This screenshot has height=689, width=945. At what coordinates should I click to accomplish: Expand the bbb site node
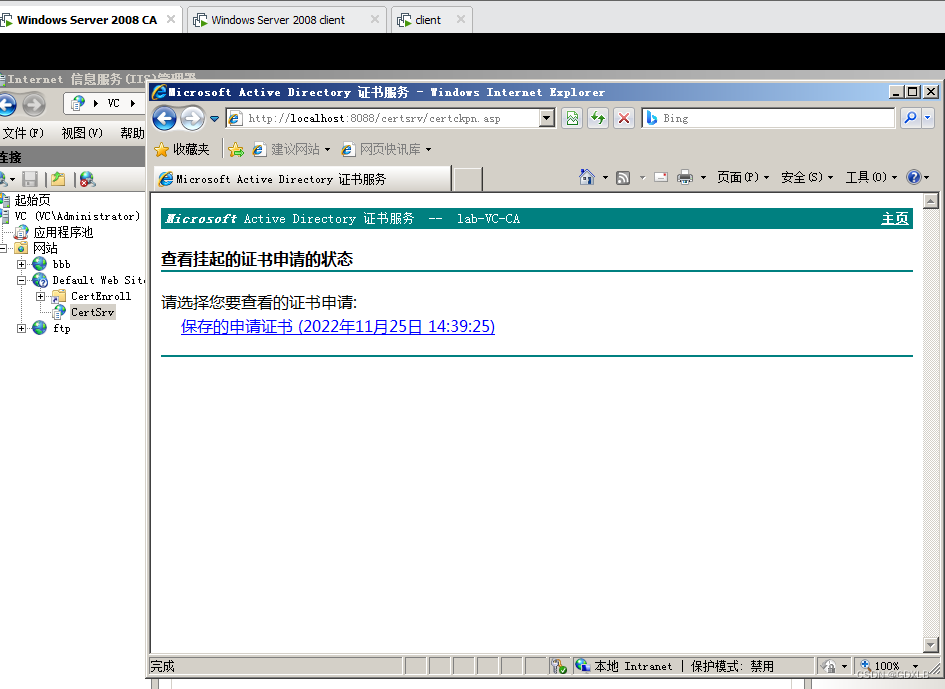21,264
